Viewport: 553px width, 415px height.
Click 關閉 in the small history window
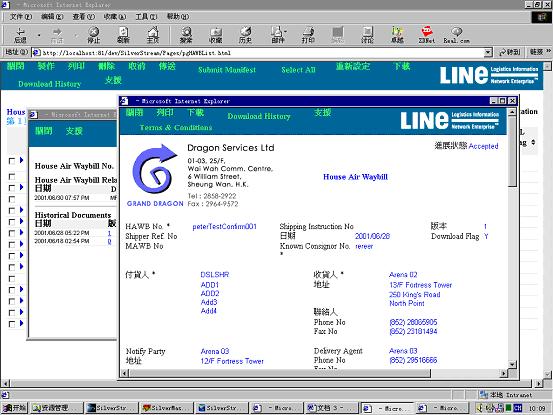coord(44,131)
